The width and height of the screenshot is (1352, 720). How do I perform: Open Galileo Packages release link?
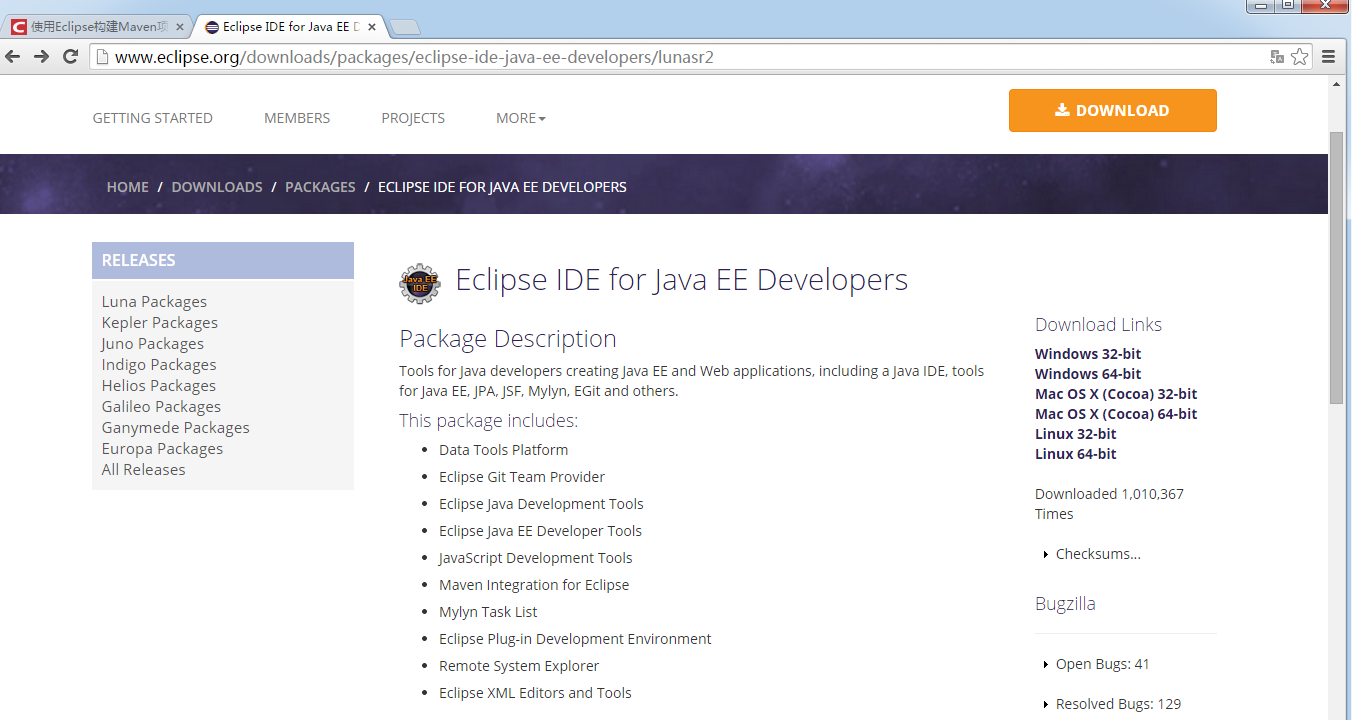click(162, 407)
